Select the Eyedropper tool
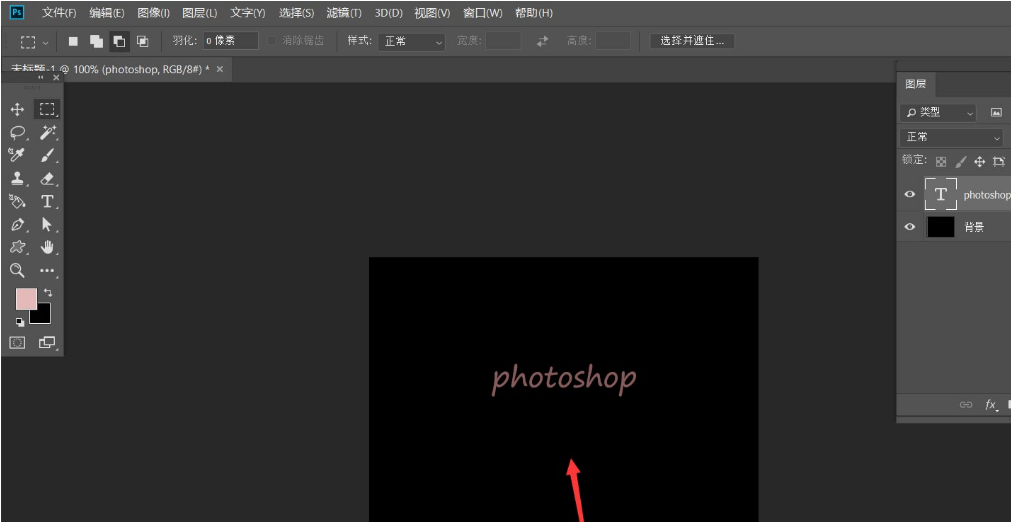This screenshot has height=522, width=1011. click(17, 156)
